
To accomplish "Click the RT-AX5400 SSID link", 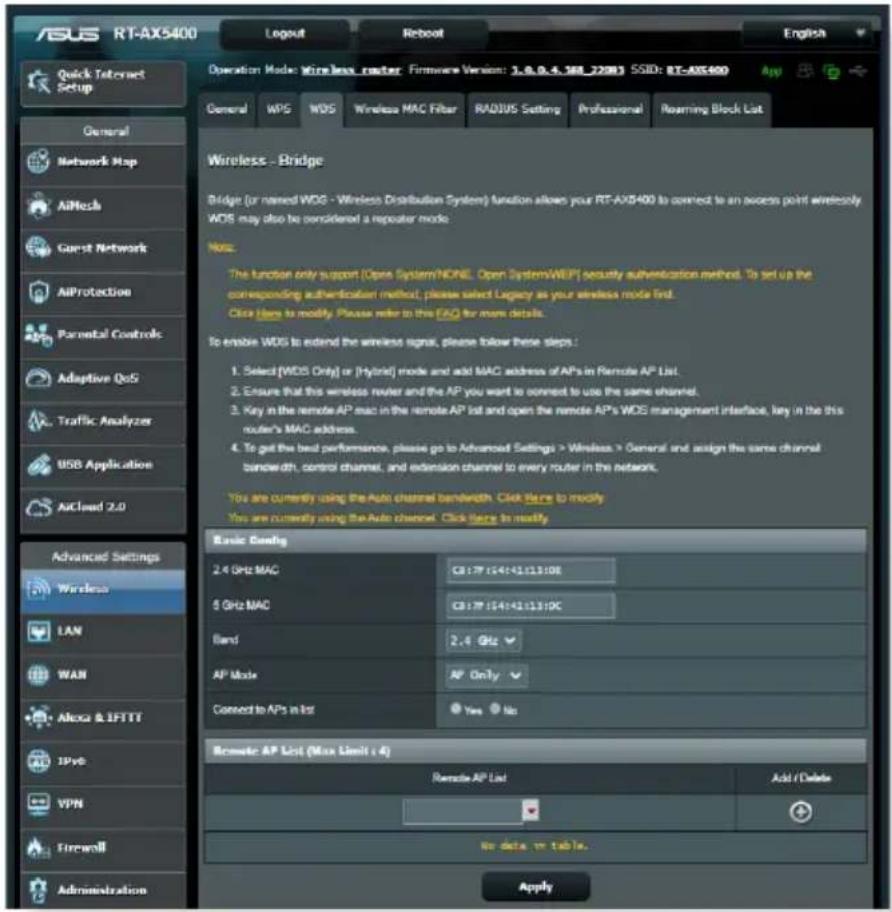I will click(697, 70).
